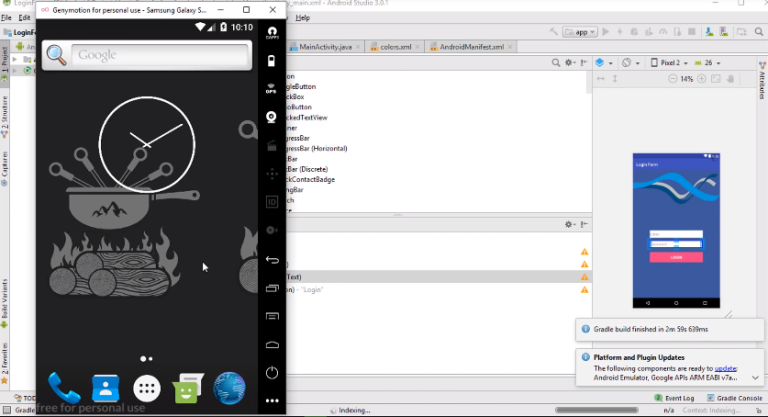Viewport: 768px width, 417px height.
Task: Open the API 26 version dropdown
Action: tap(713, 62)
